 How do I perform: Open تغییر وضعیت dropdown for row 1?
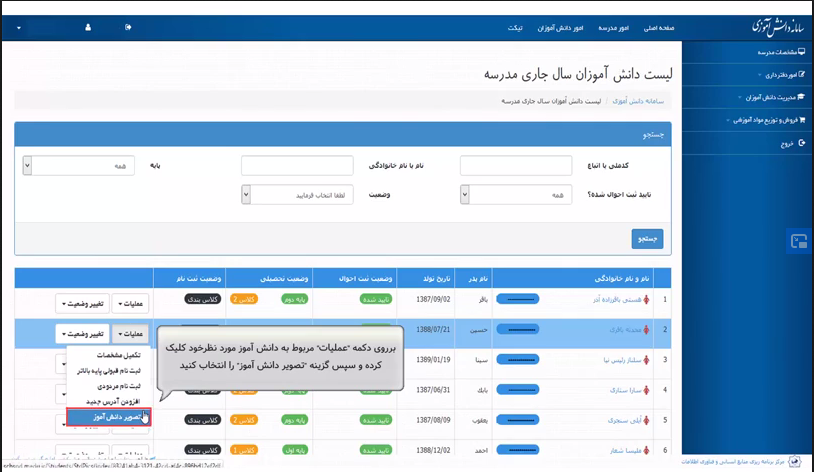point(83,304)
